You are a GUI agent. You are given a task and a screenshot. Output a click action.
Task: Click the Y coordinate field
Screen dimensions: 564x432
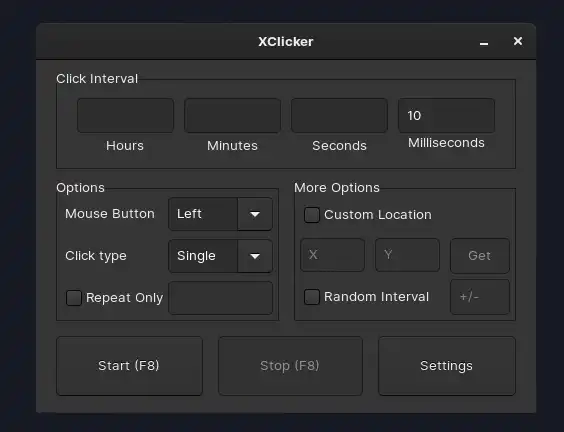(408, 255)
